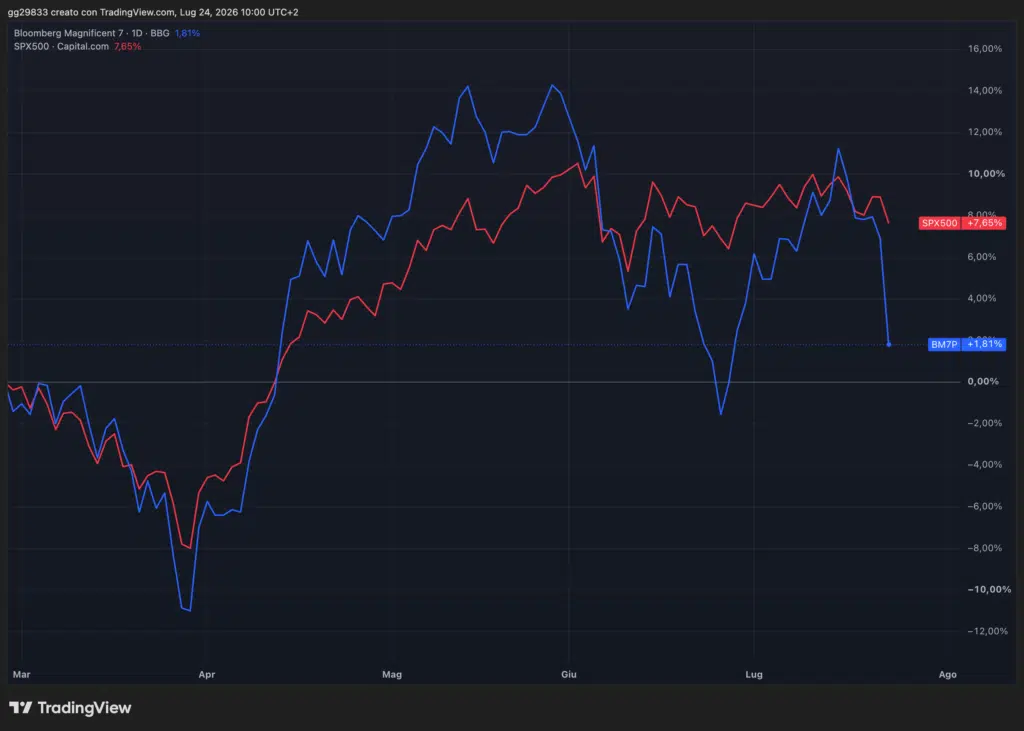Click the Lug month label
This screenshot has height=731, width=1024.
[754, 674]
